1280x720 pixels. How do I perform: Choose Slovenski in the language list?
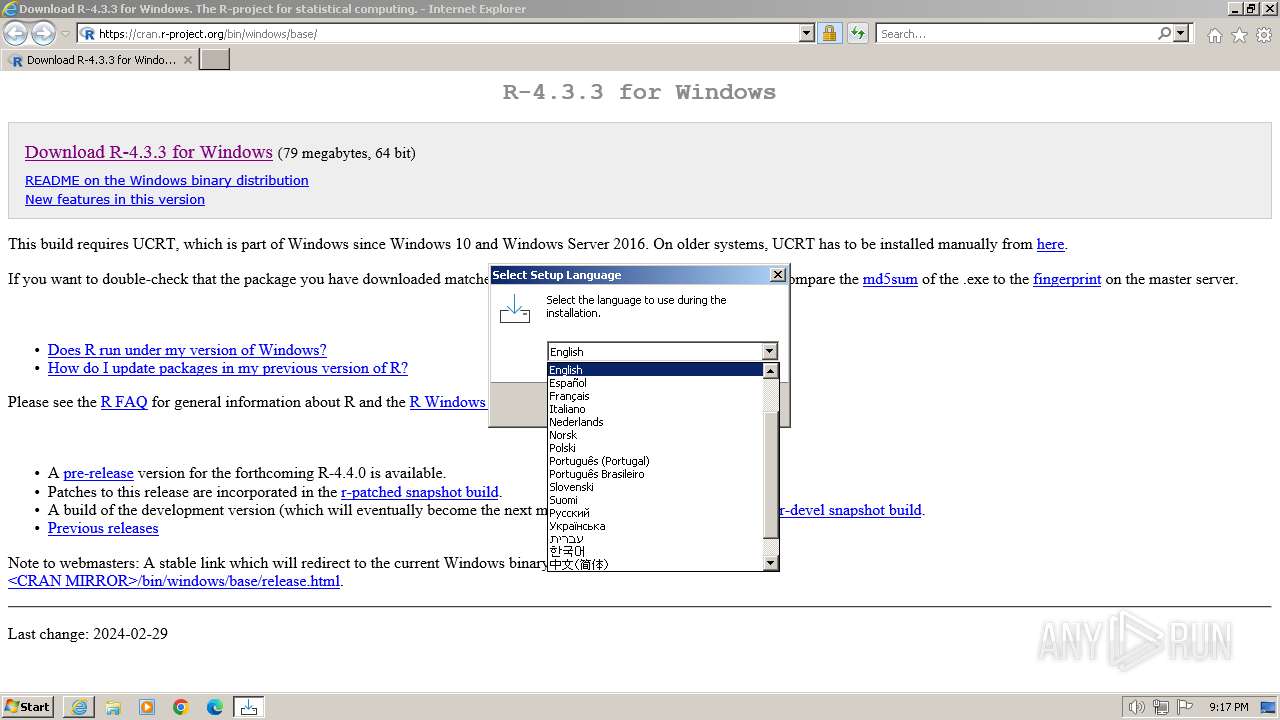(655, 487)
